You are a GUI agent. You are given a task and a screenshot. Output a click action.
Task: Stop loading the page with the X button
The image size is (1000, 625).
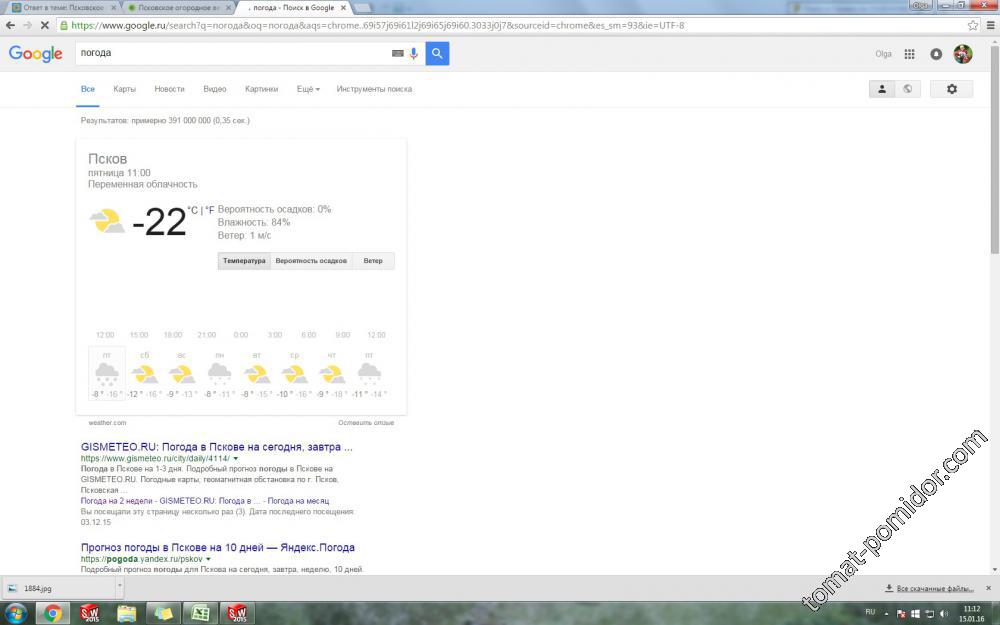point(45,26)
